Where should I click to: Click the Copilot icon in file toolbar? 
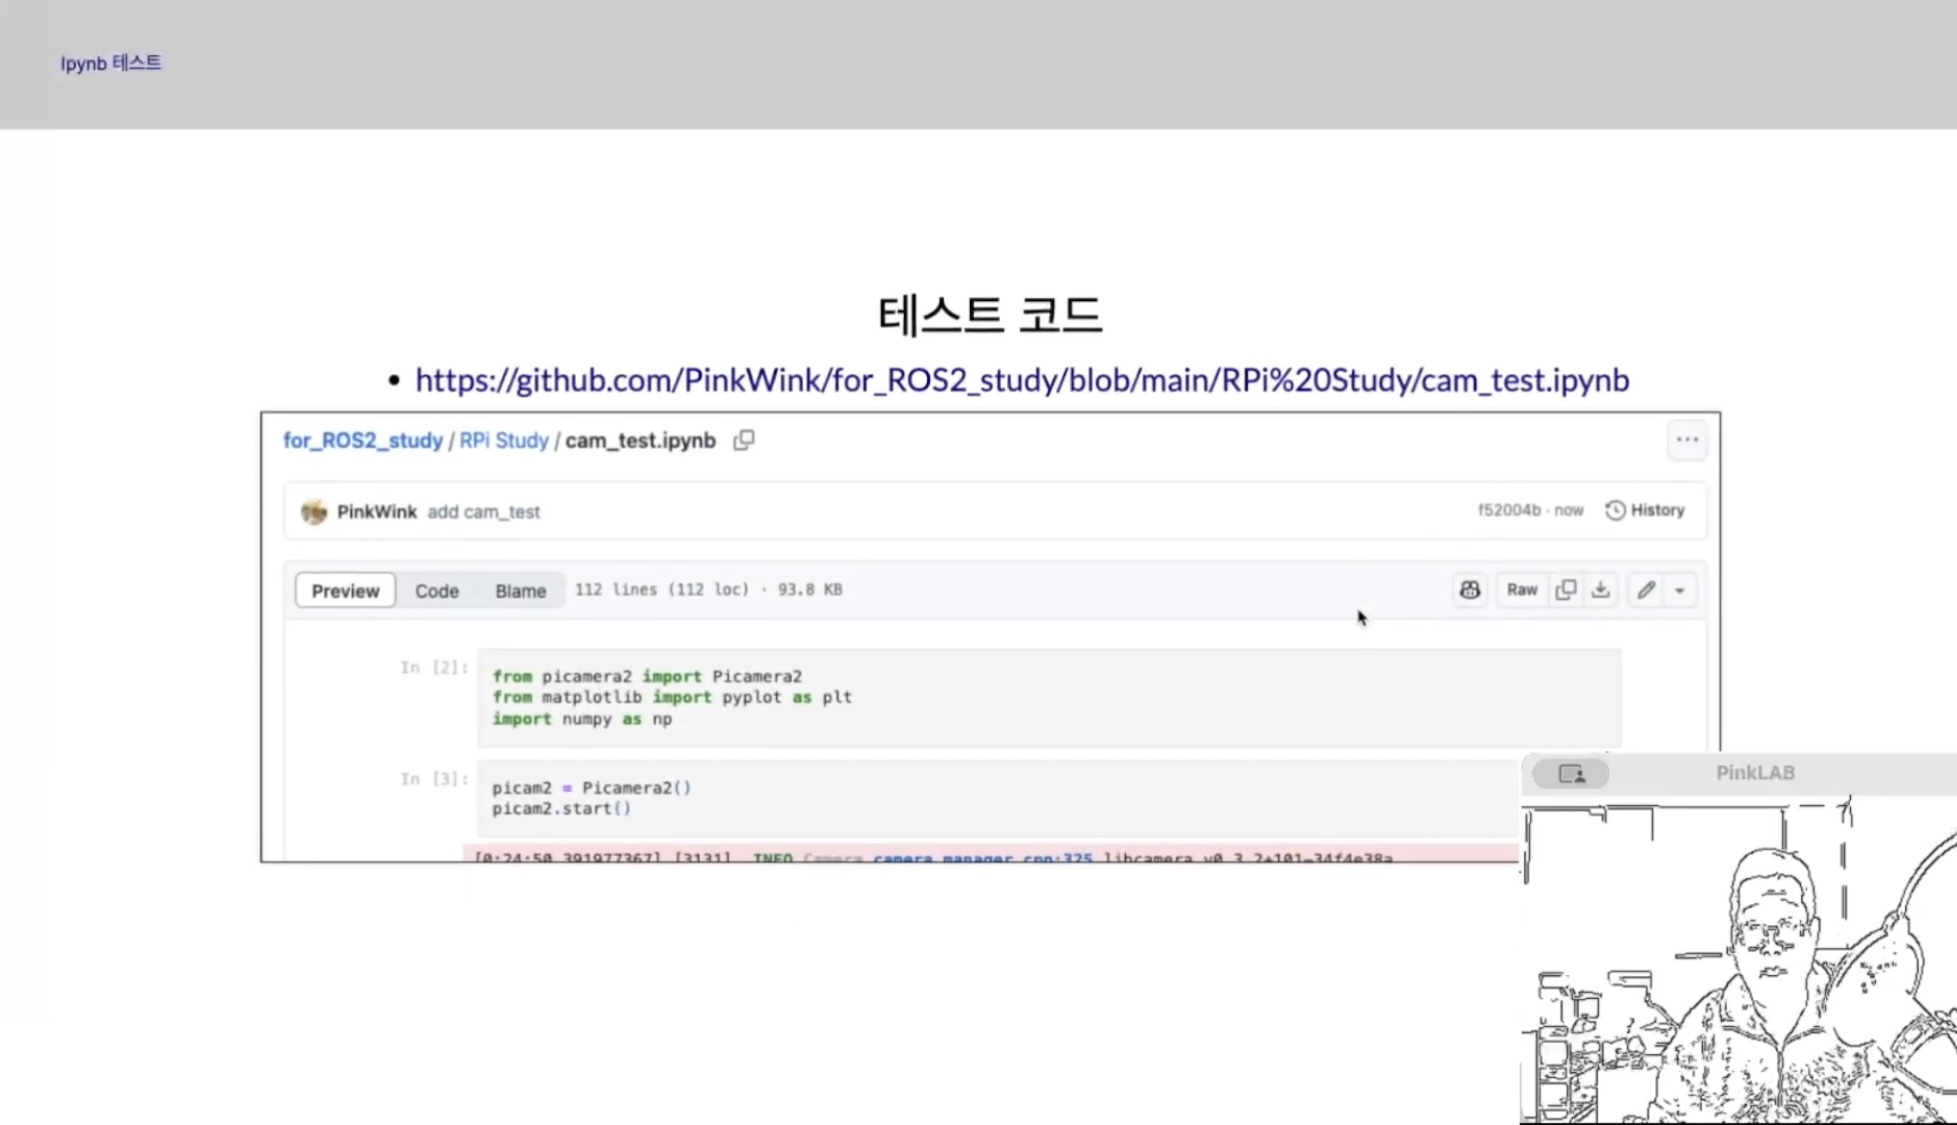1469,590
